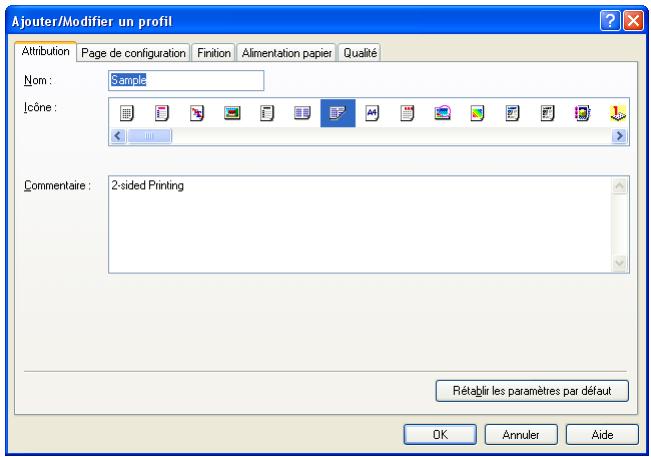Close the Ajouter/Modifier un profil dialog
The image size is (651, 457).
[633, 21]
